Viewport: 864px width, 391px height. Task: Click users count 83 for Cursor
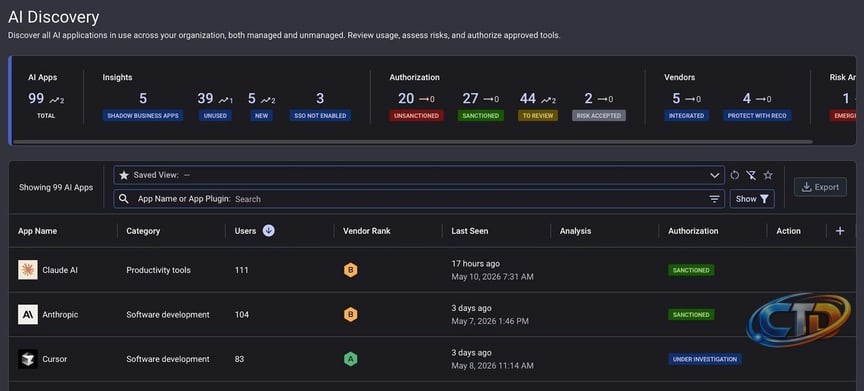point(239,360)
